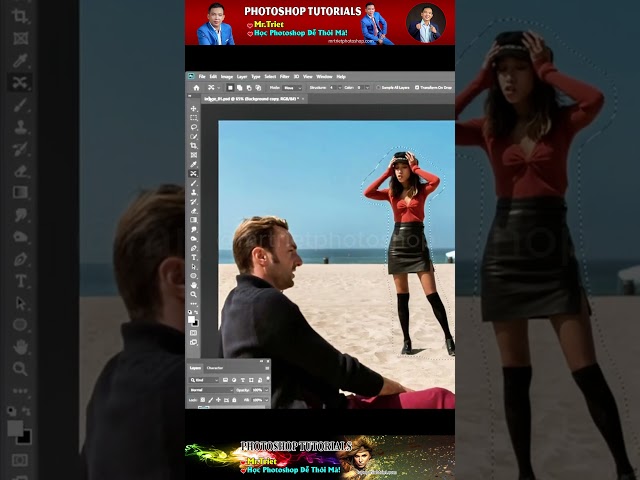Open the Normal blend mode dropdown
This screenshot has height=480, width=640.
click(211, 390)
